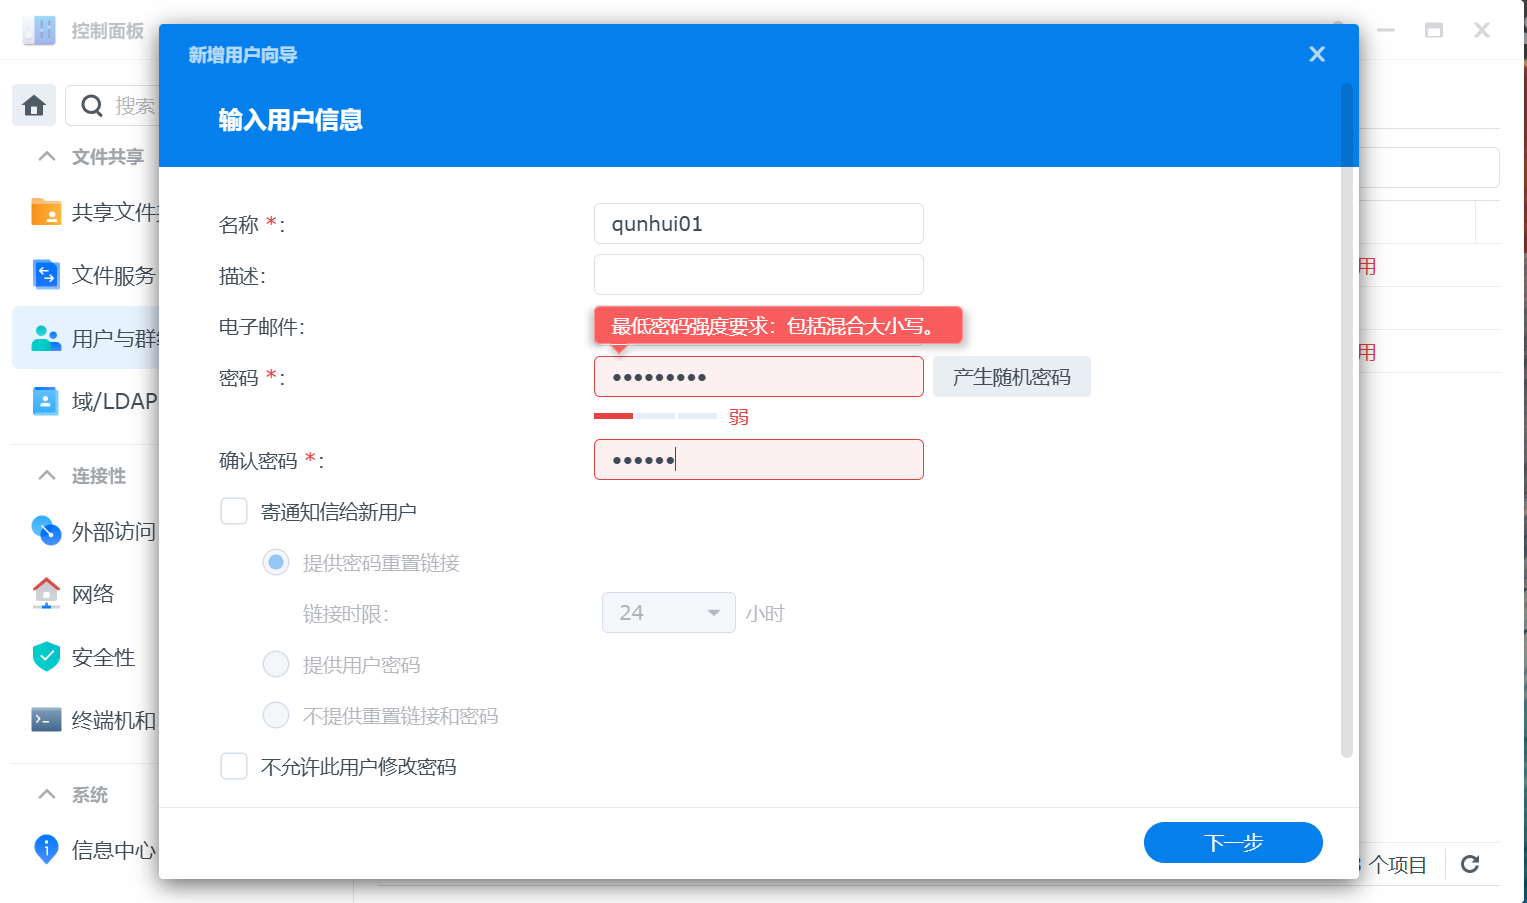Click the home icon above the sidebar

click(33, 105)
